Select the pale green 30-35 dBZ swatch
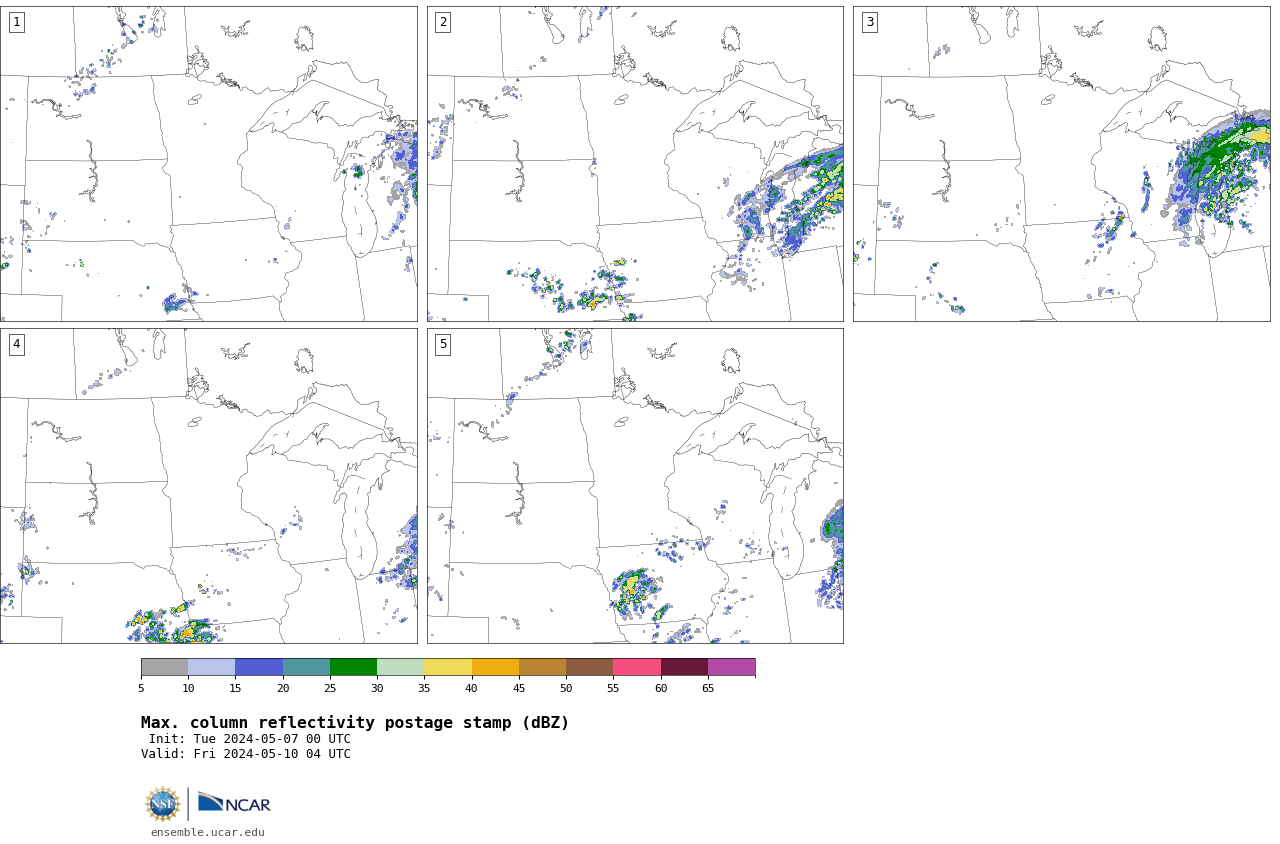This screenshot has width=1280, height=844. pos(401,667)
